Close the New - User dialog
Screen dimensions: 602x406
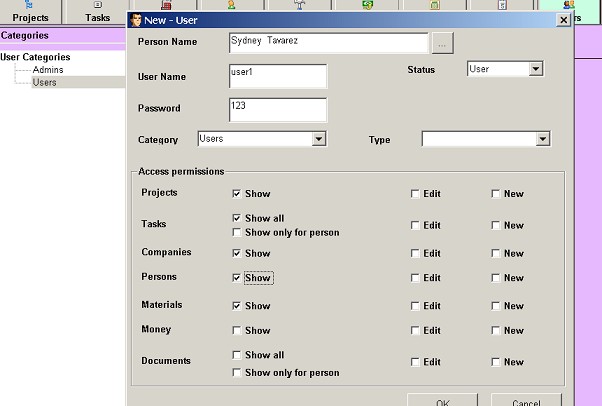[x=563, y=19]
